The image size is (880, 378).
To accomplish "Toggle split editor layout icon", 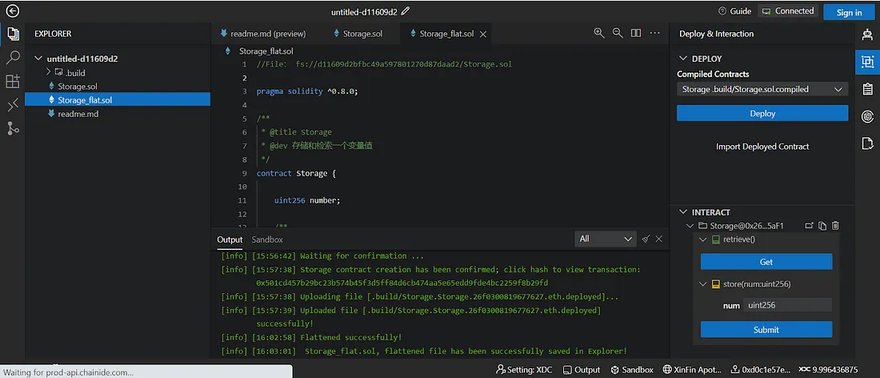I will [636, 33].
